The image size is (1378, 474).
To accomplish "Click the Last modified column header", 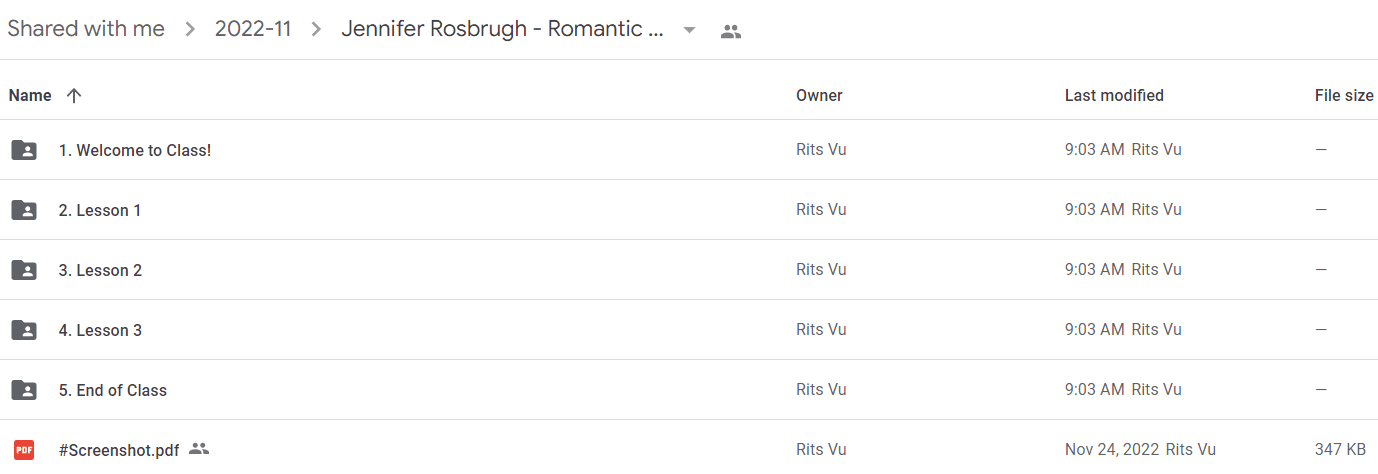I will 1114,96.
